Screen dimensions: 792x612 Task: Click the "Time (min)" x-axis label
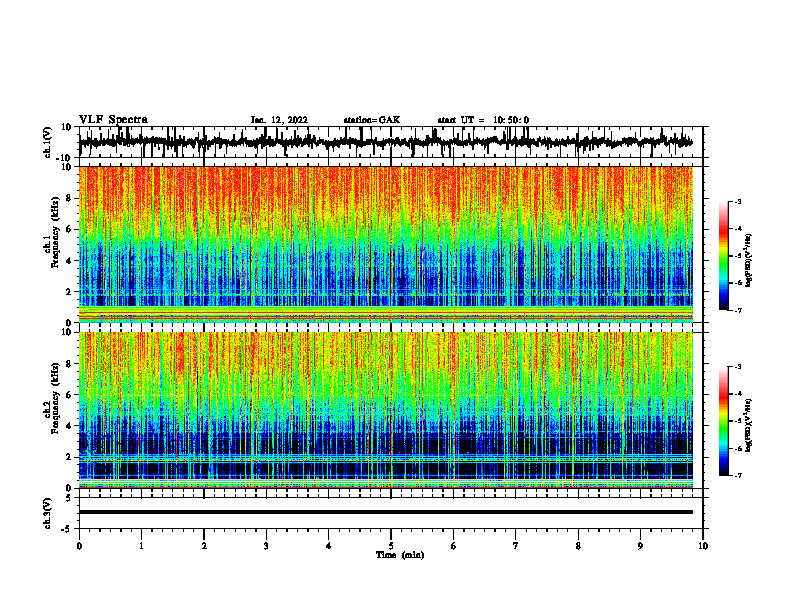[400, 555]
